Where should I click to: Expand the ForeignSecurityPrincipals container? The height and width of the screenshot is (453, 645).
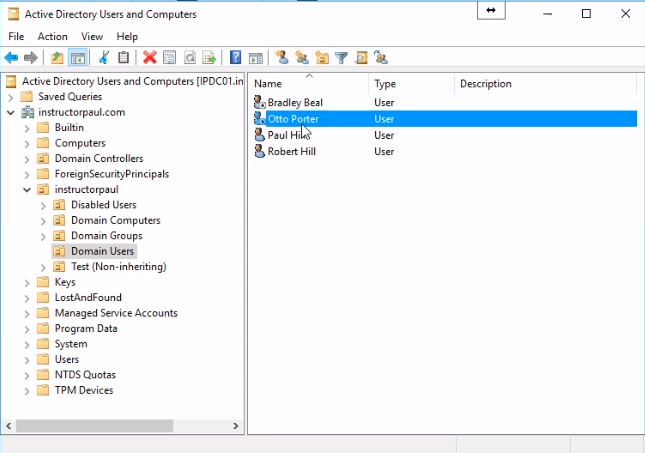coord(27,174)
